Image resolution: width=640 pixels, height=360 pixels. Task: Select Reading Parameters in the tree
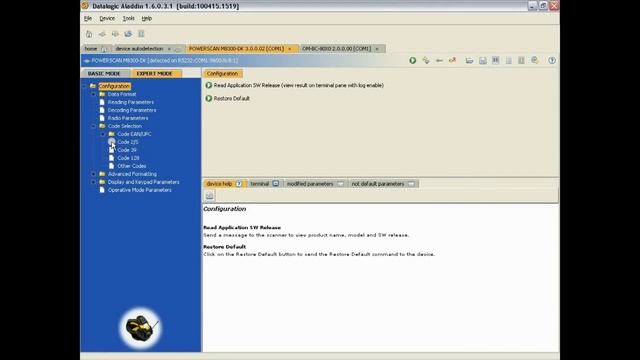tap(131, 102)
